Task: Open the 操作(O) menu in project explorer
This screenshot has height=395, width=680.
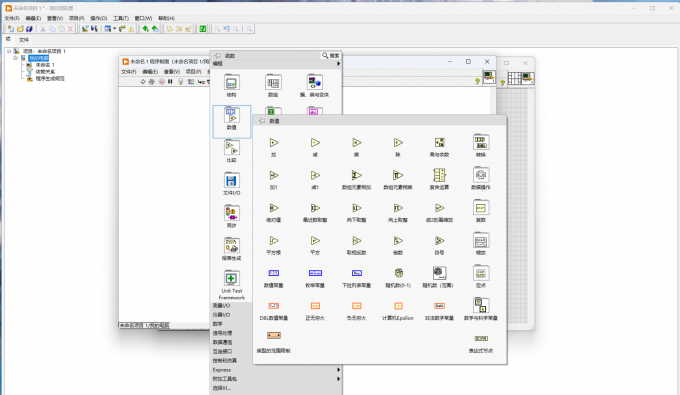Action: pyautogui.click(x=98, y=18)
